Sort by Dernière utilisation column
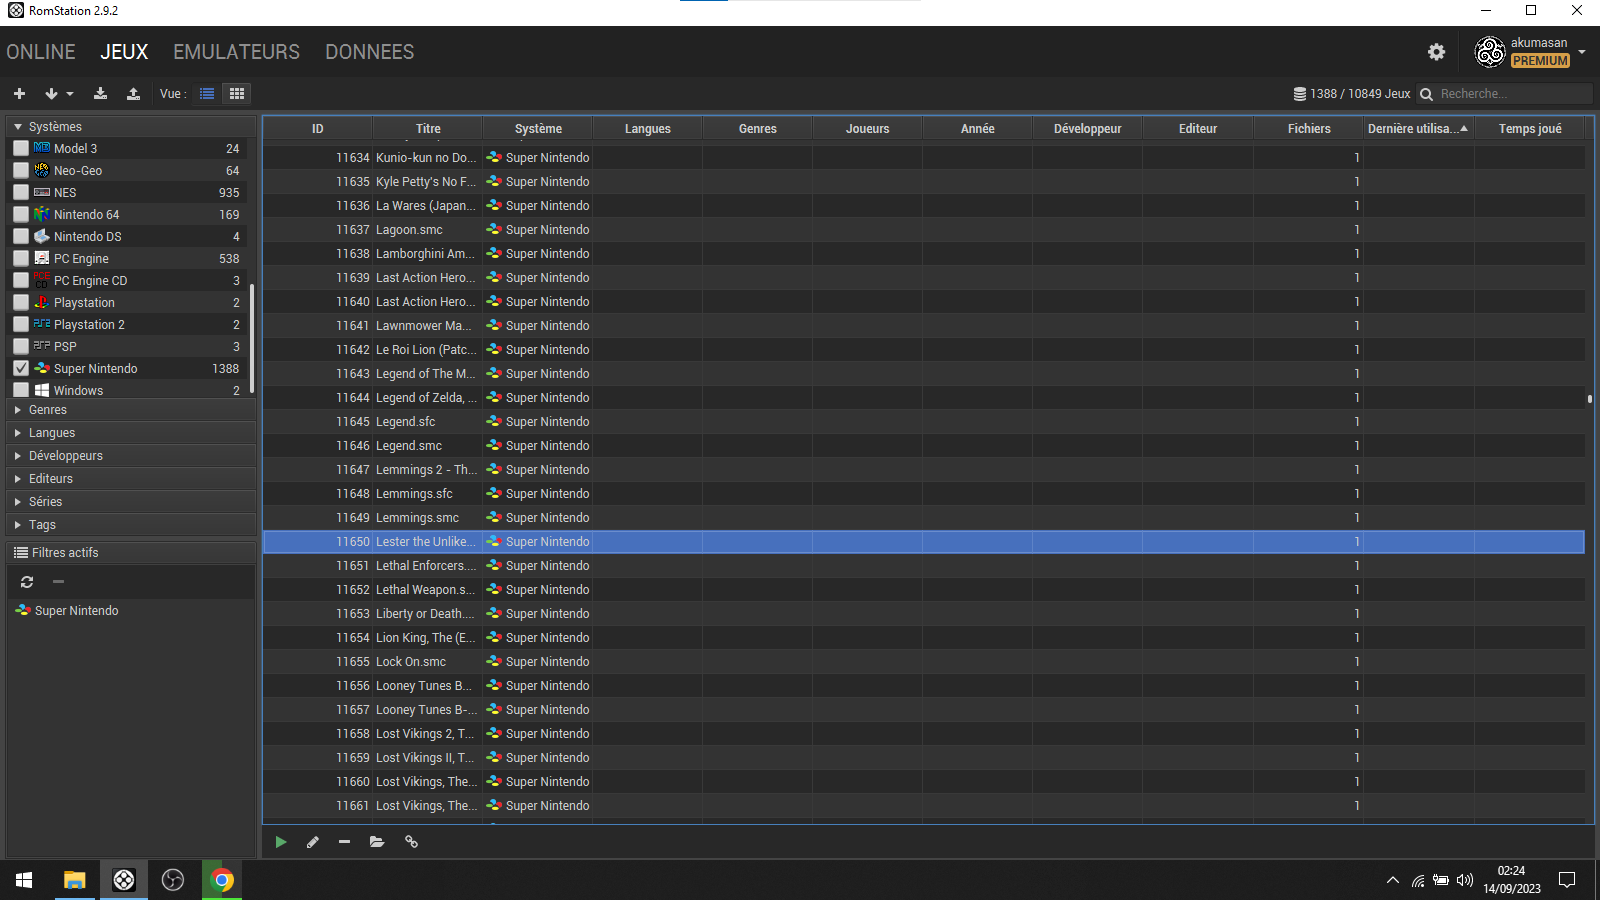Image resolution: width=1600 pixels, height=900 pixels. pos(1418,129)
